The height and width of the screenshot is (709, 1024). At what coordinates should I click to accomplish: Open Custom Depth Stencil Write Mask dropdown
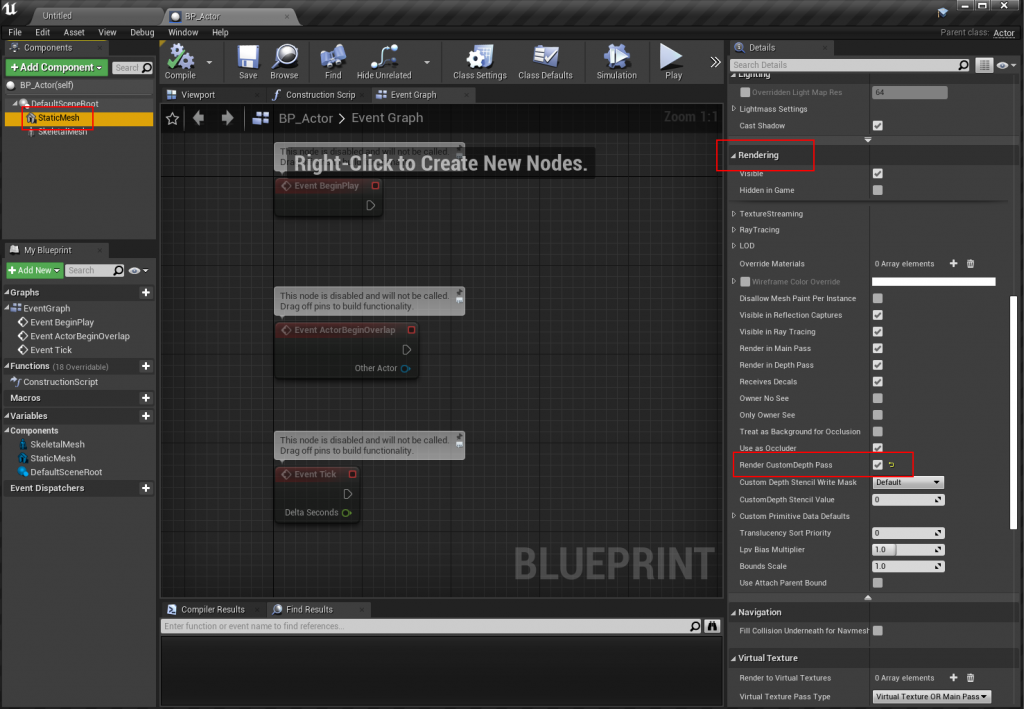click(908, 482)
